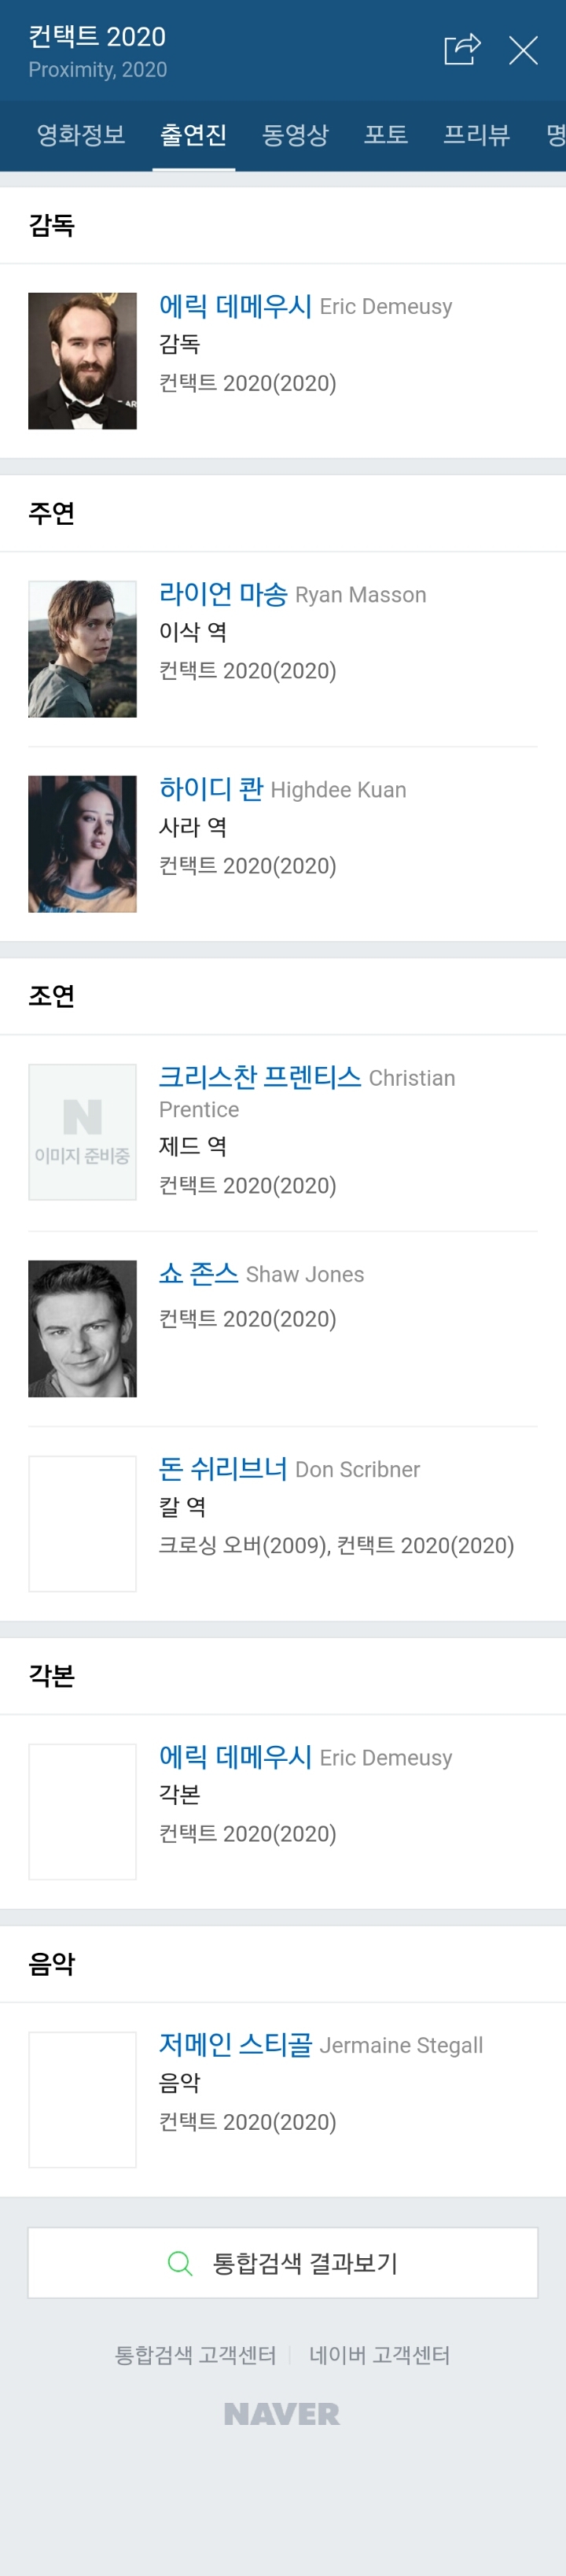Open director Eric Demeusy's photo thumbnail
Image resolution: width=566 pixels, height=2576 pixels.
[82, 361]
